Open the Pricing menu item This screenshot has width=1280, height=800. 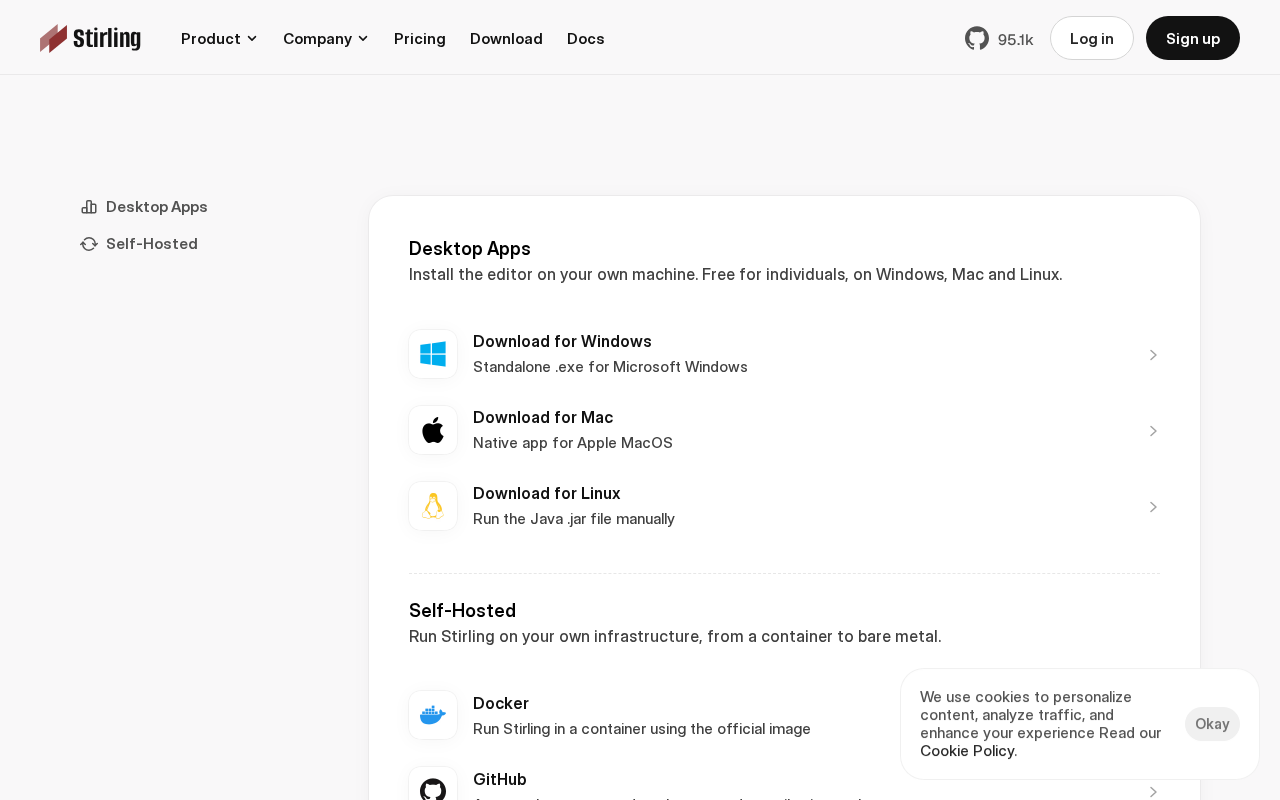tap(420, 38)
